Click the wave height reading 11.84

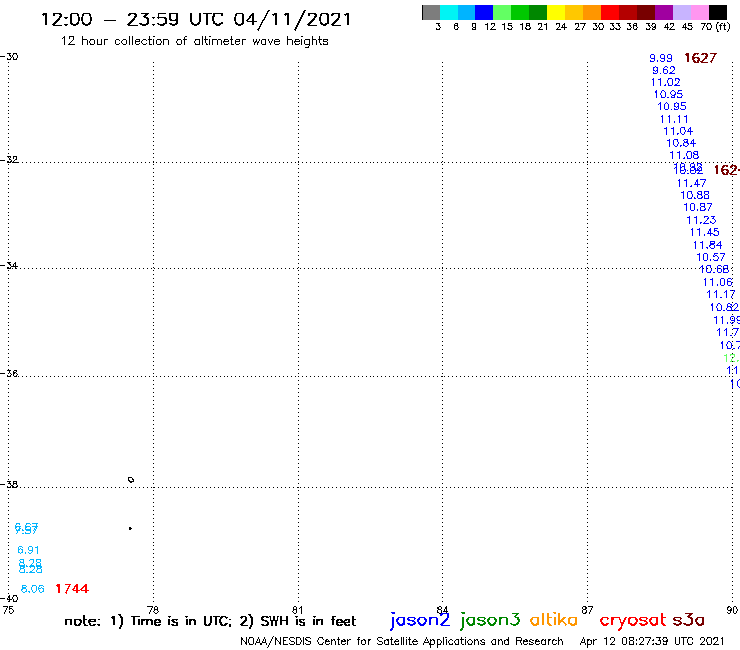(707, 245)
